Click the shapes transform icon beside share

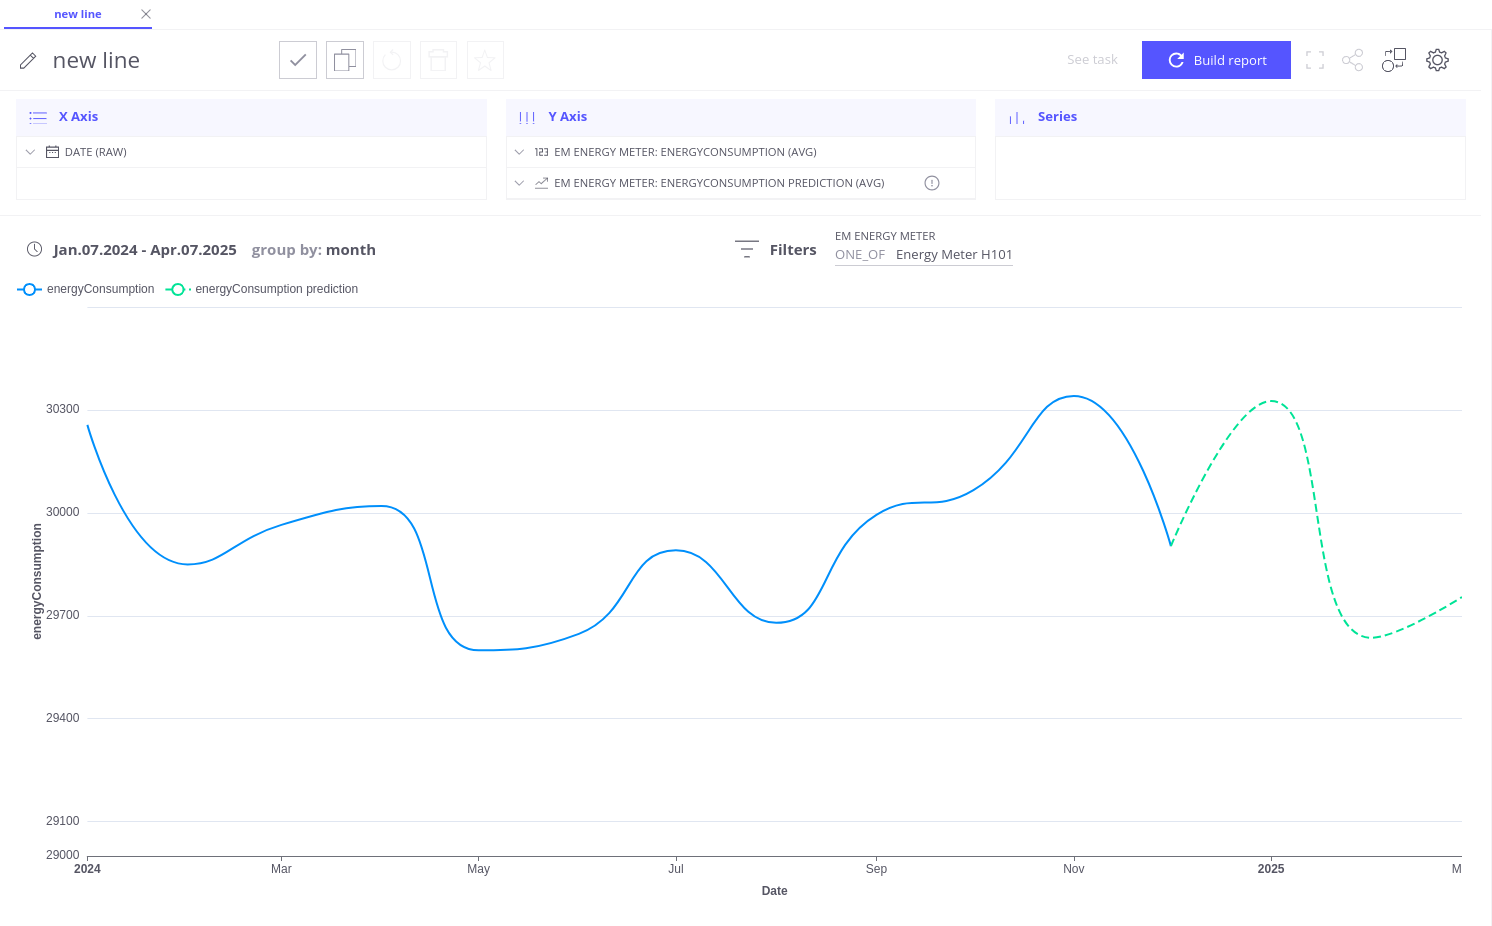coord(1394,60)
